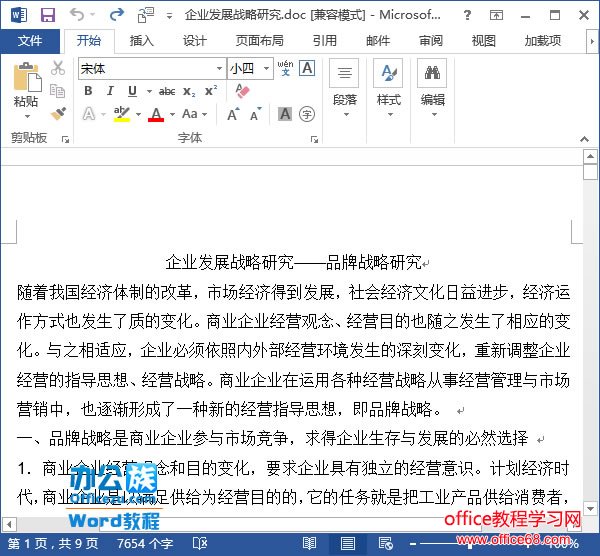
Task: Increase font size with the larger A
Action: pyautogui.click(x=233, y=114)
